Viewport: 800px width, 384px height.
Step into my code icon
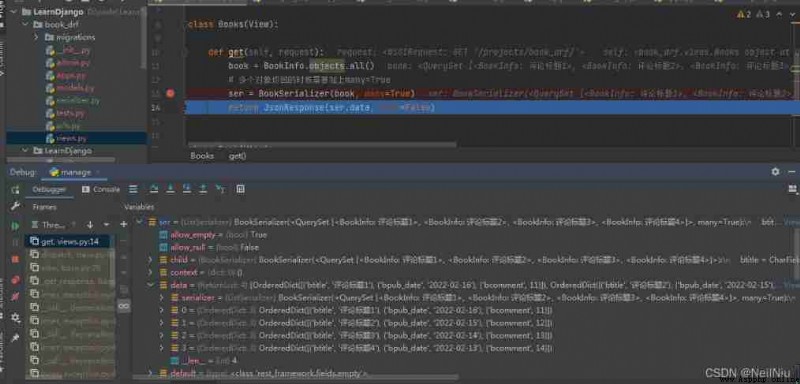point(187,189)
